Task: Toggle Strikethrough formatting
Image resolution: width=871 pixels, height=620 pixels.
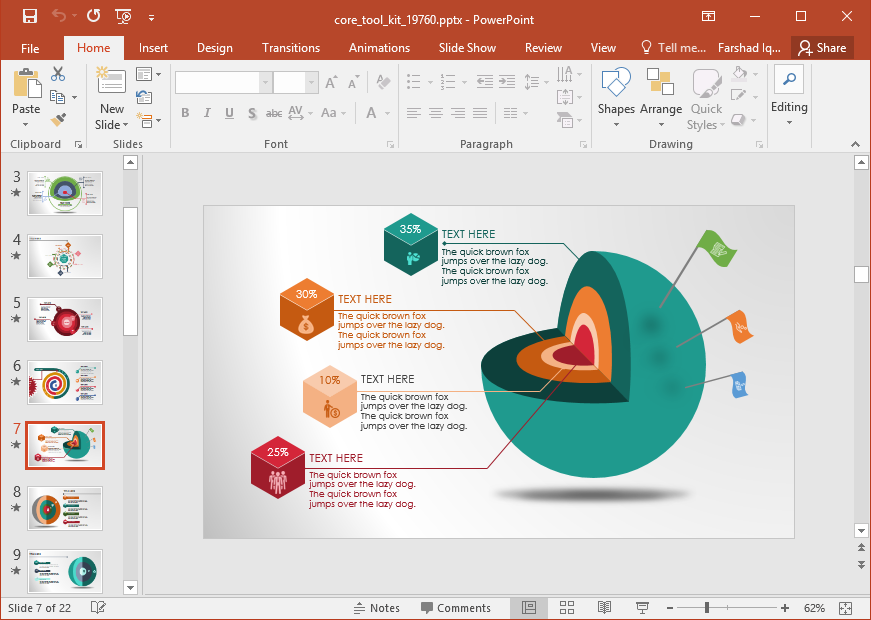Action: pyautogui.click(x=274, y=113)
